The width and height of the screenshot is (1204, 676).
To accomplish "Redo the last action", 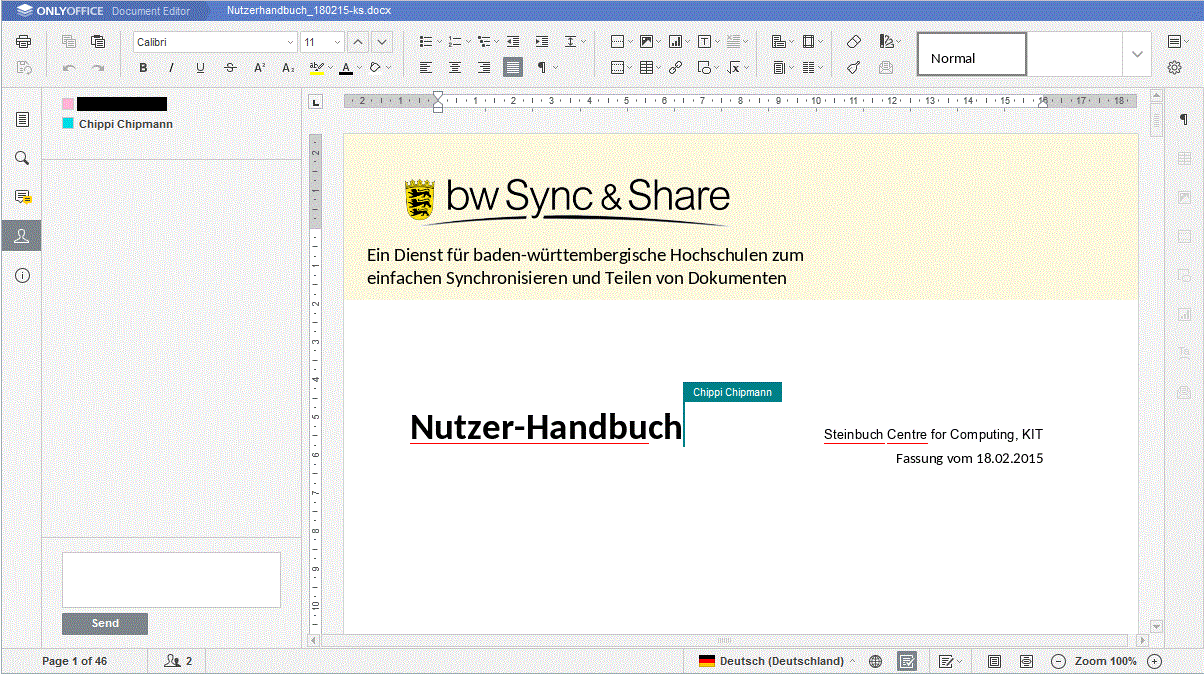I will pyautogui.click(x=98, y=68).
